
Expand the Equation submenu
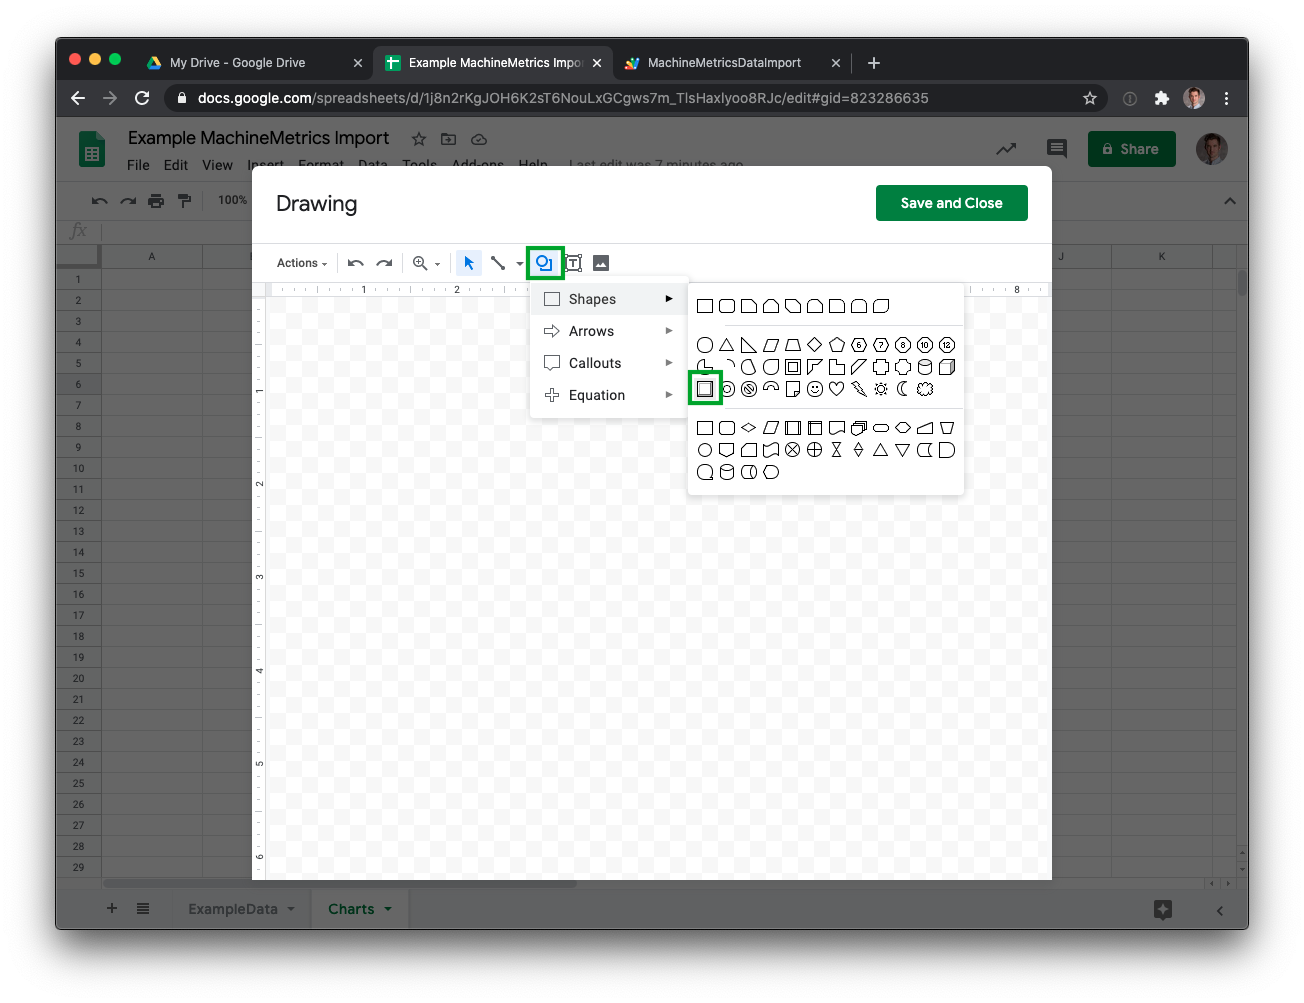tap(608, 395)
